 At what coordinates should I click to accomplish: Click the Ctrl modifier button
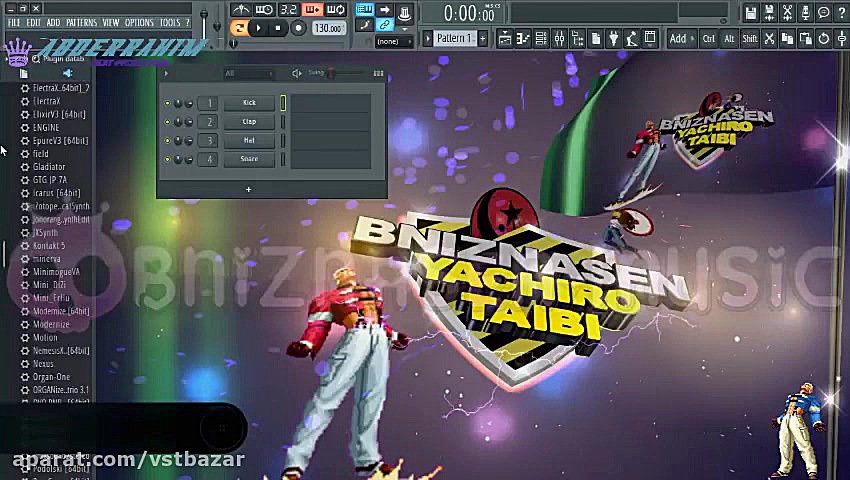tap(709, 39)
